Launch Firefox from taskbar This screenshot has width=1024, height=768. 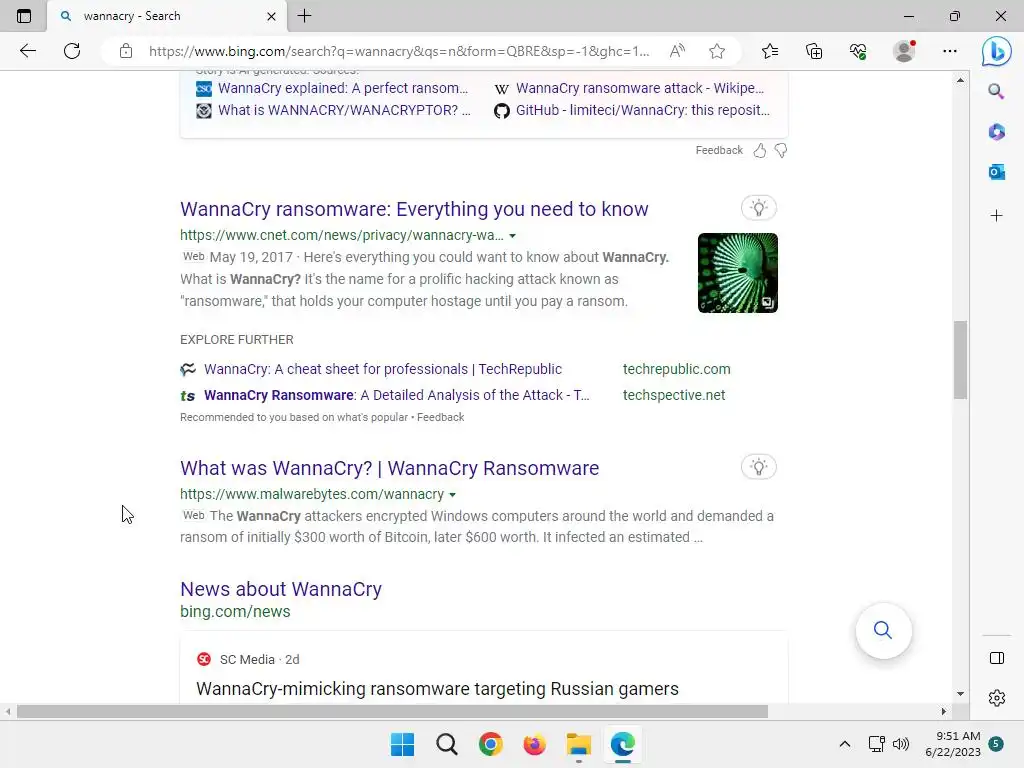coord(534,744)
